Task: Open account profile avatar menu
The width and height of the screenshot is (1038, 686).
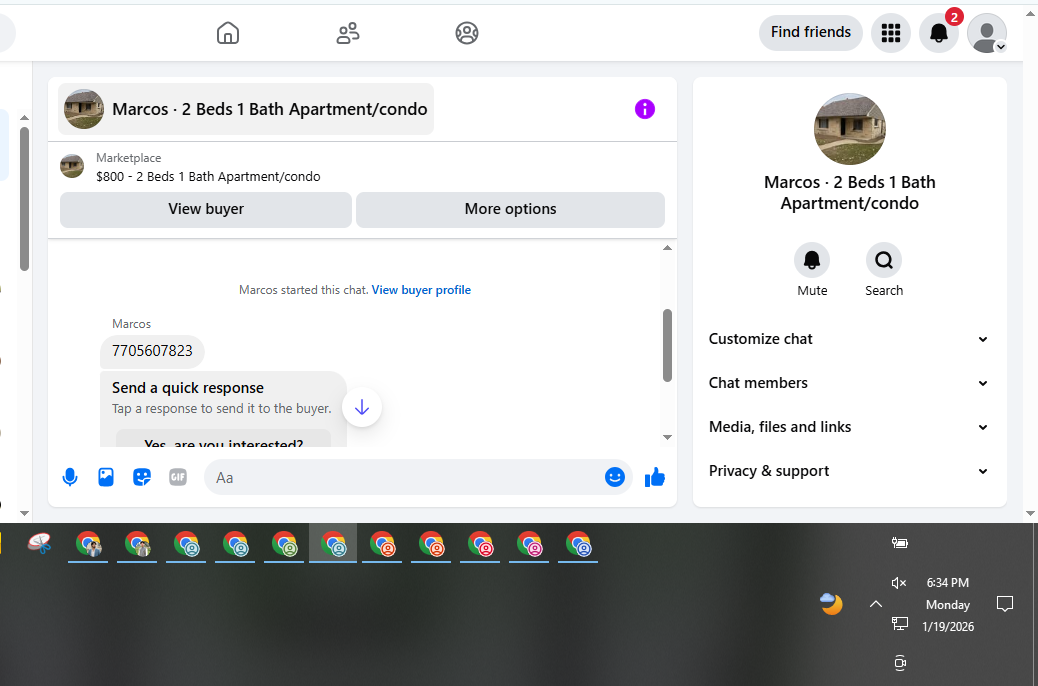Action: (x=987, y=32)
